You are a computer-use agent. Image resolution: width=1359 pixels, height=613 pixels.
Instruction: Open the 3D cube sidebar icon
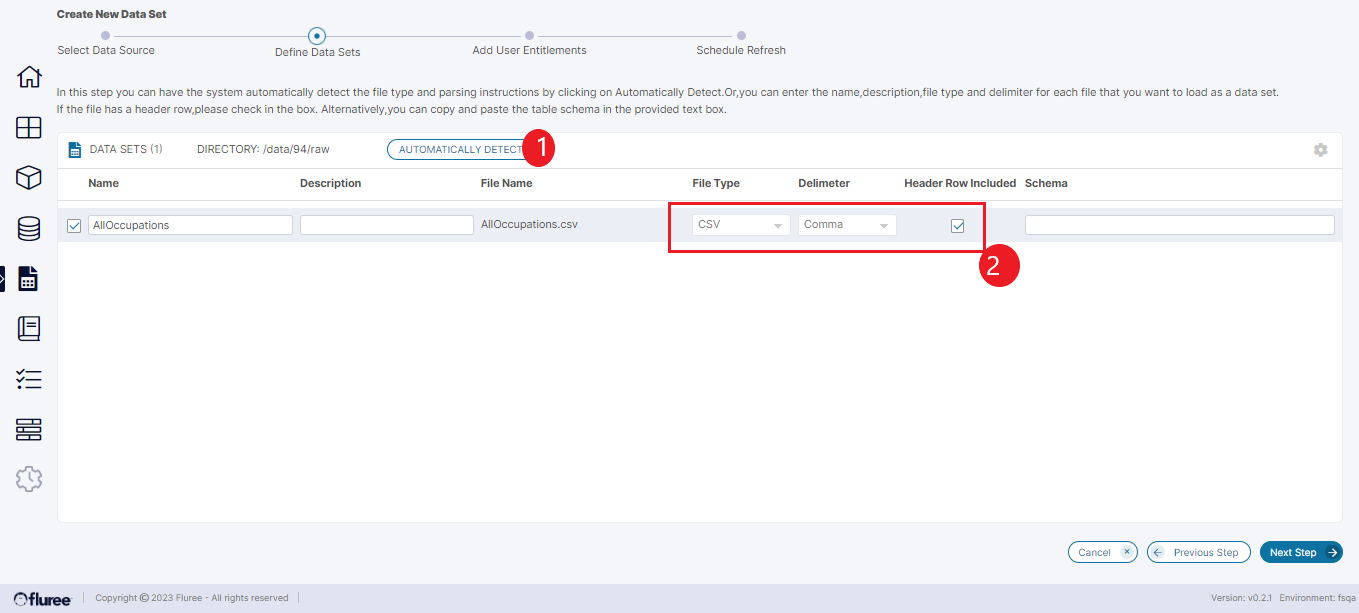pos(29,178)
